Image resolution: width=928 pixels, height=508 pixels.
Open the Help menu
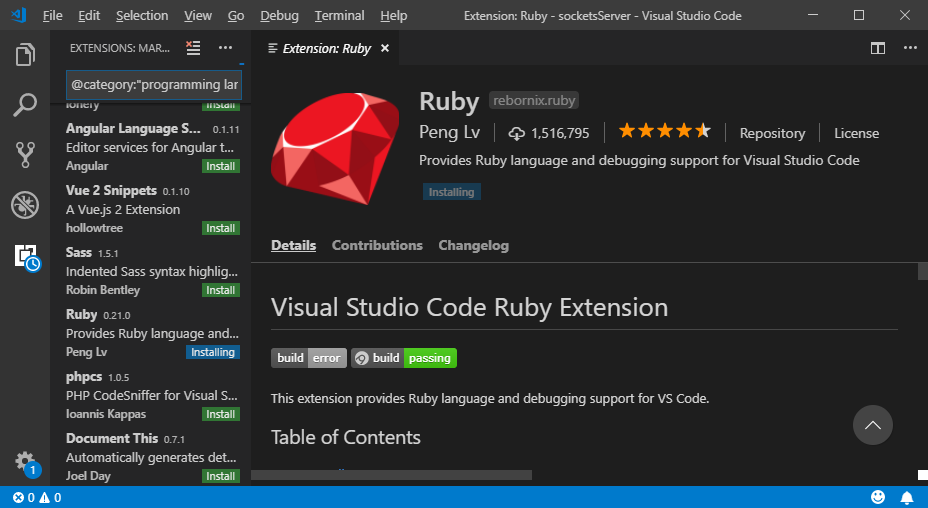394,15
